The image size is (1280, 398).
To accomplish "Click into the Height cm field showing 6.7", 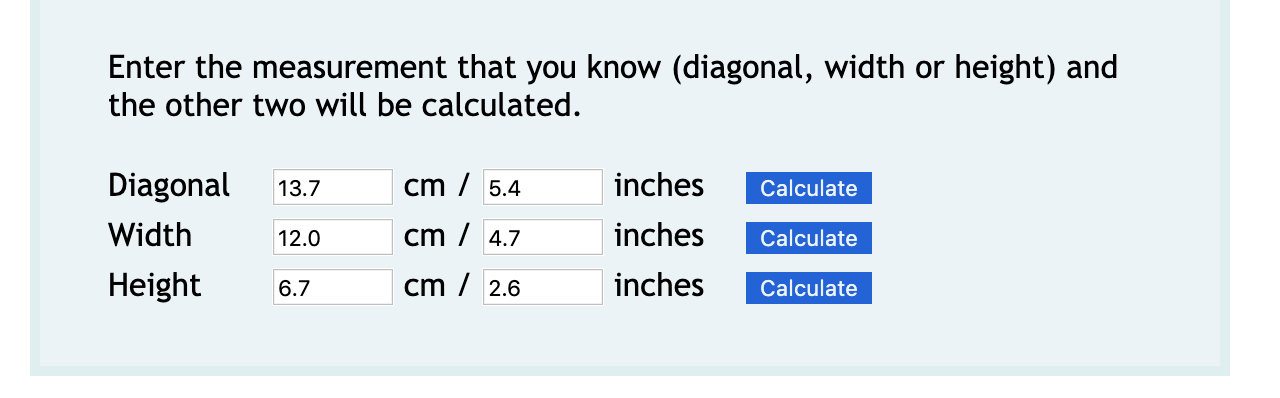I will pos(333,287).
